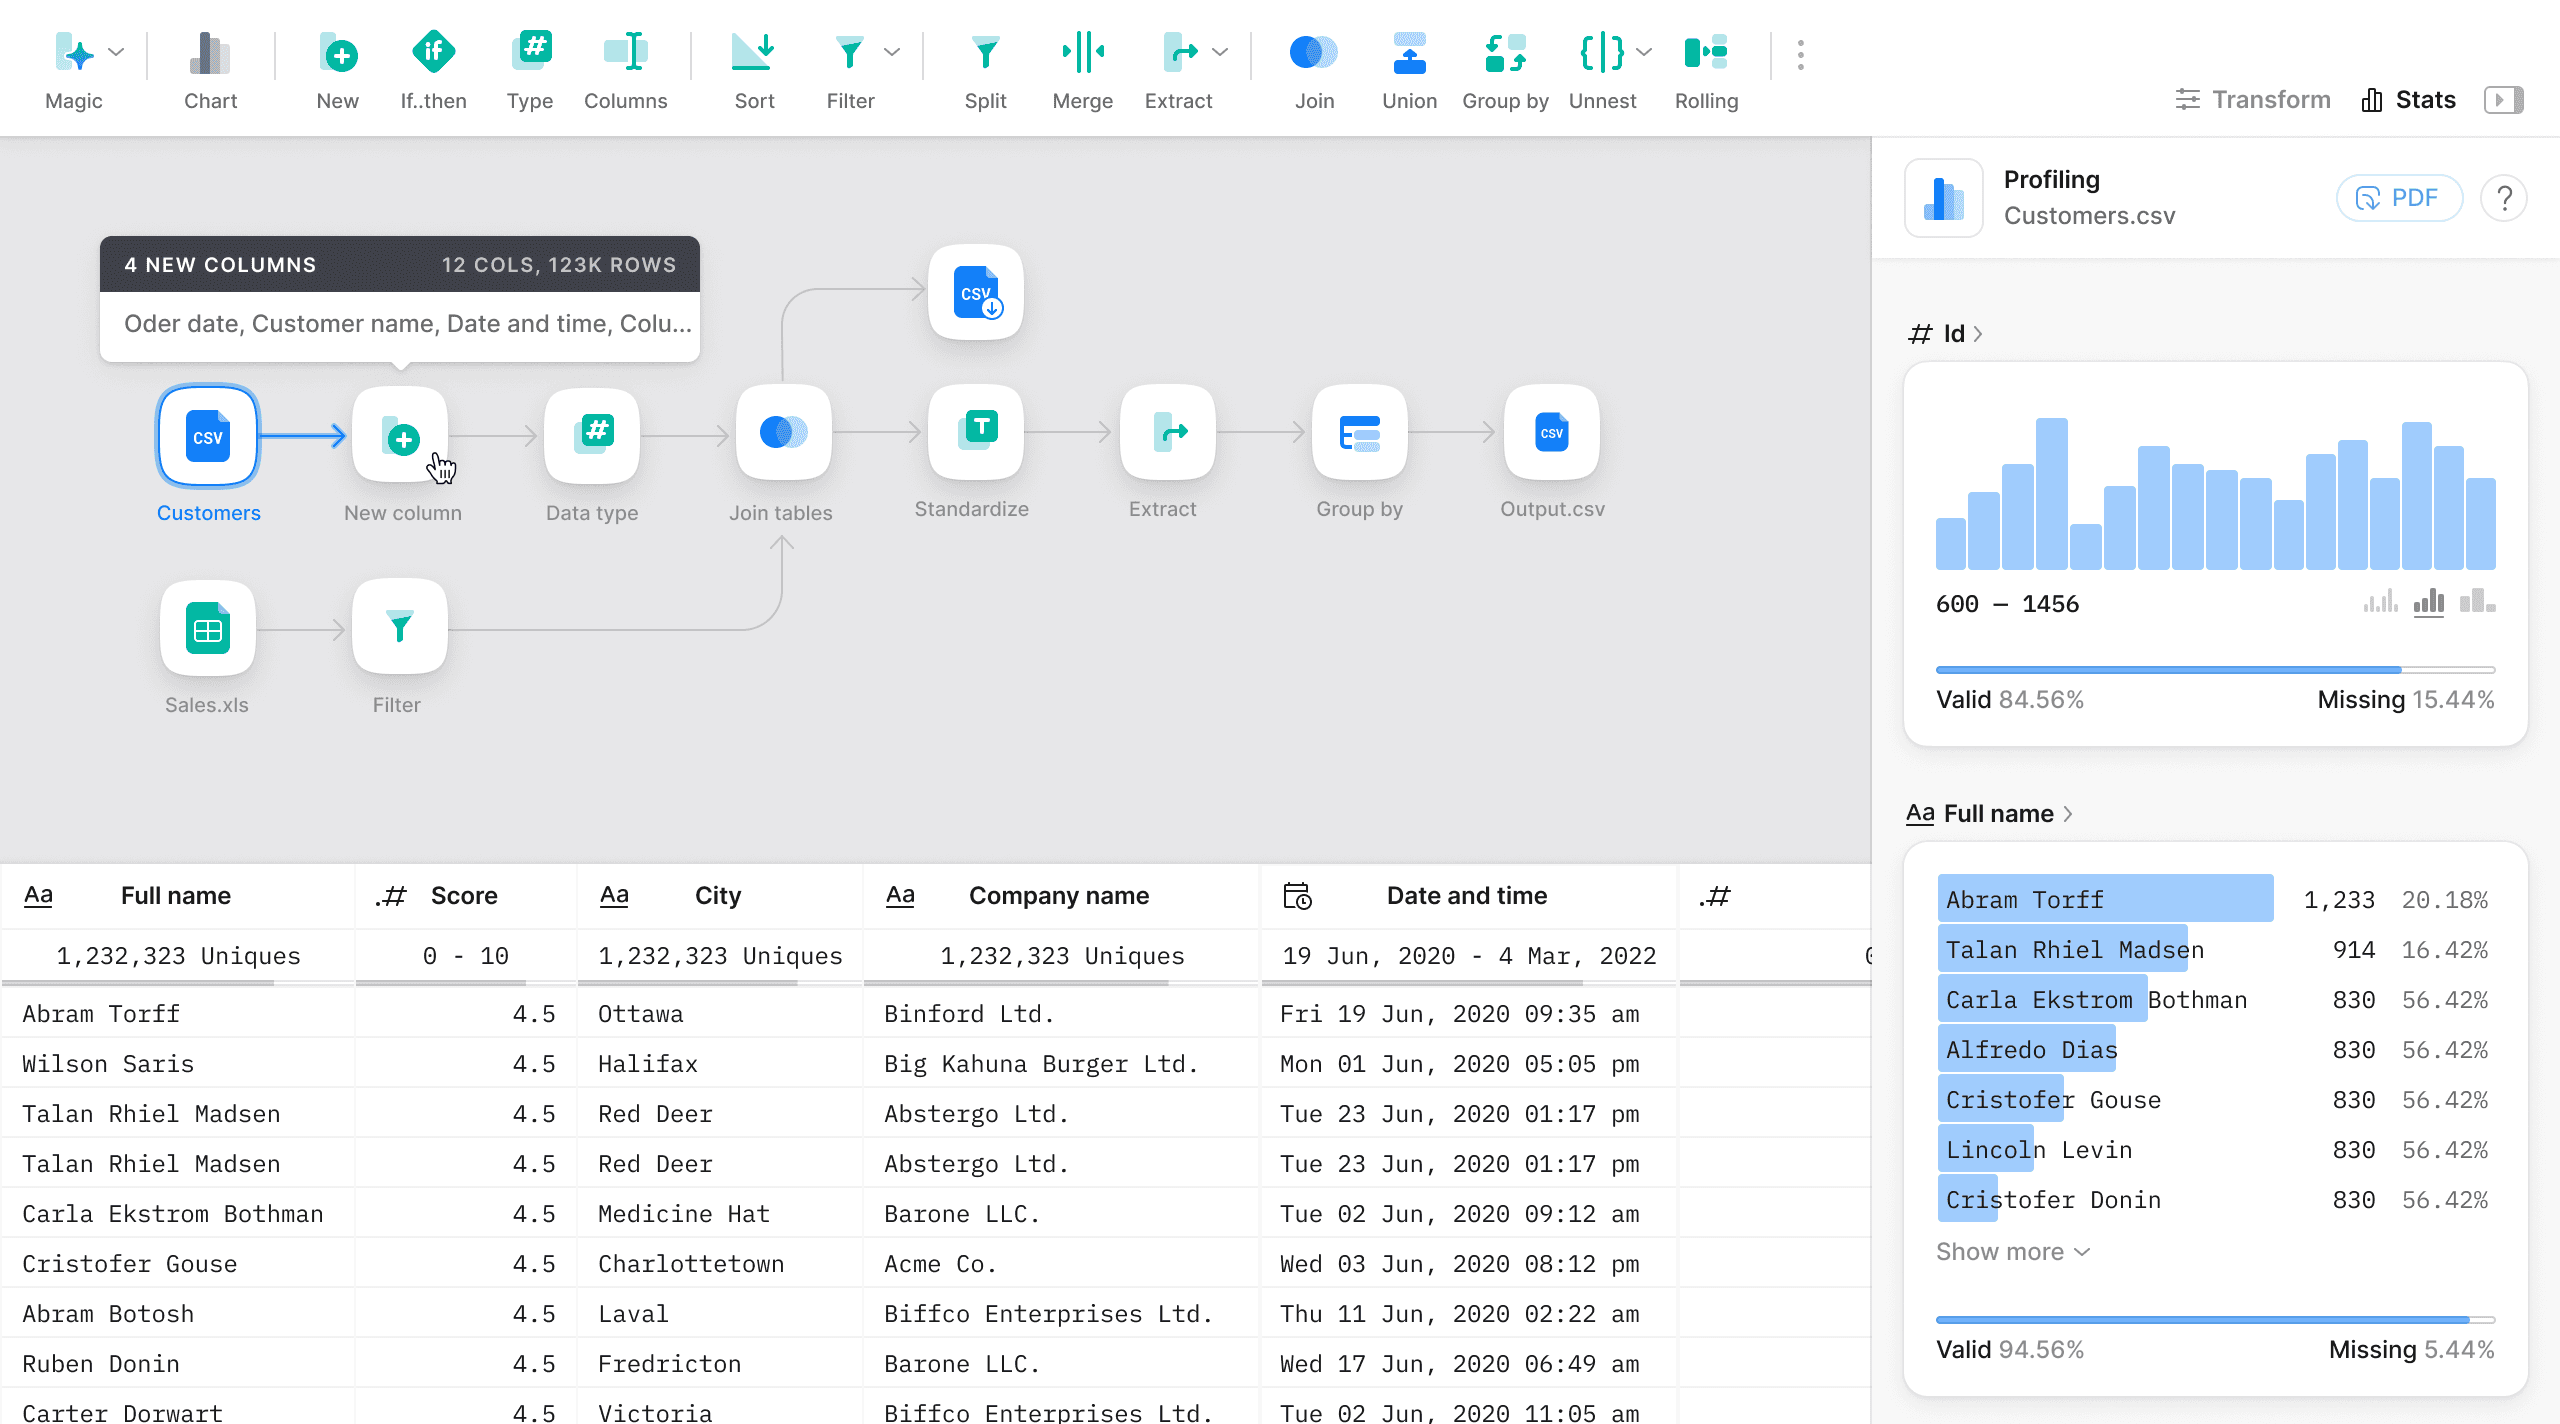Click the Charlottetown city cell
Image resolution: width=2560 pixels, height=1424 pixels.
point(720,1263)
